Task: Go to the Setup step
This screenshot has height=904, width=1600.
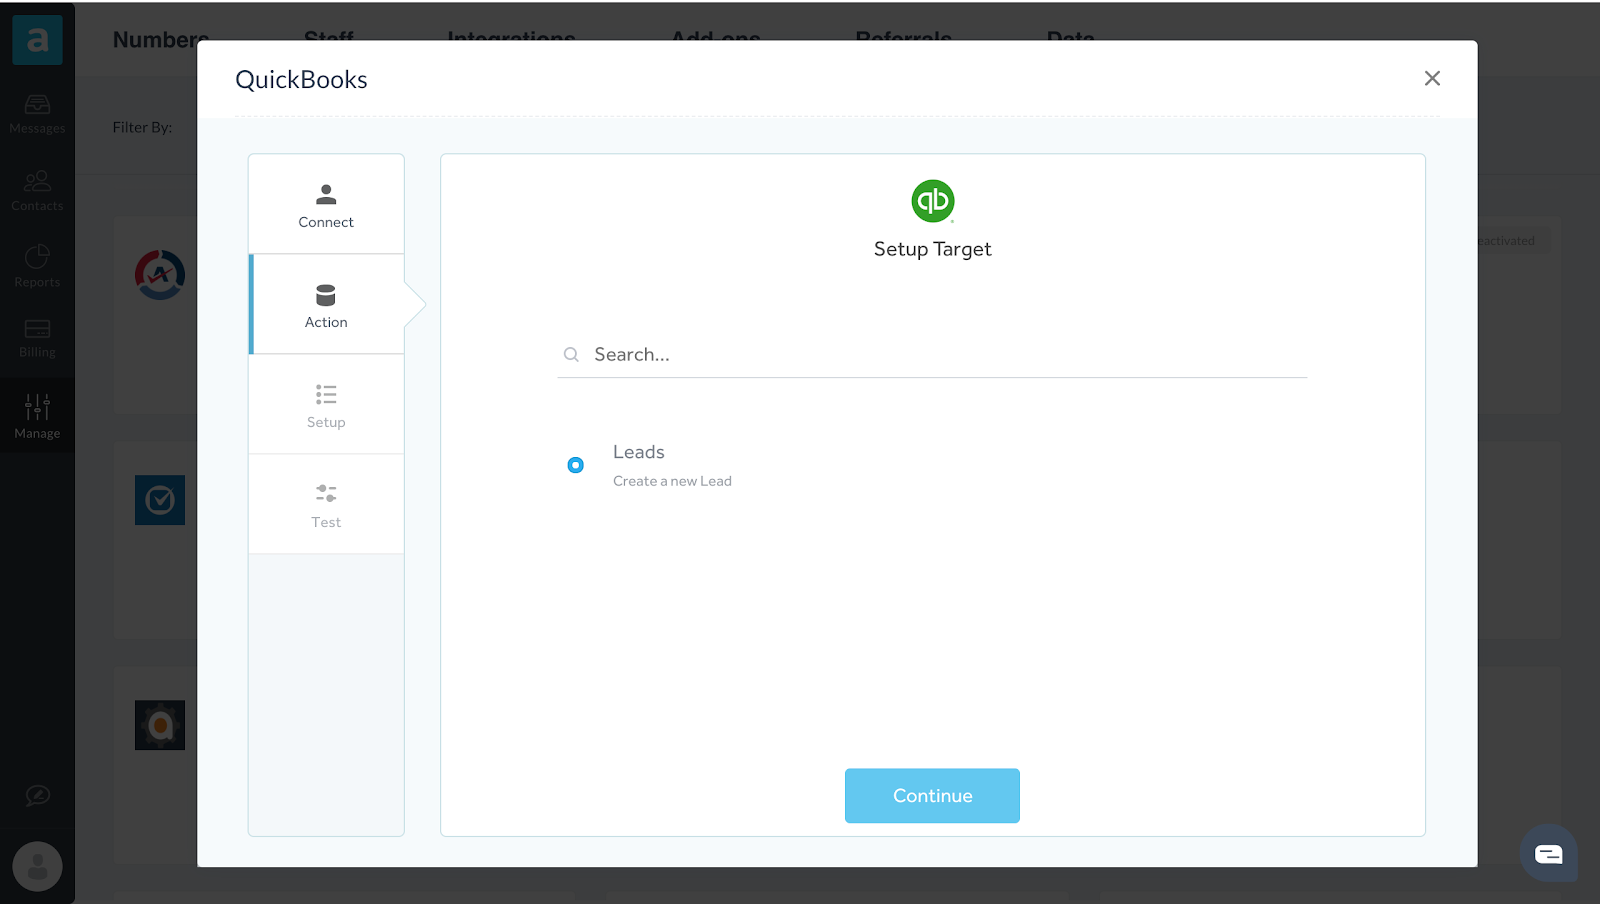Action: pos(326,404)
